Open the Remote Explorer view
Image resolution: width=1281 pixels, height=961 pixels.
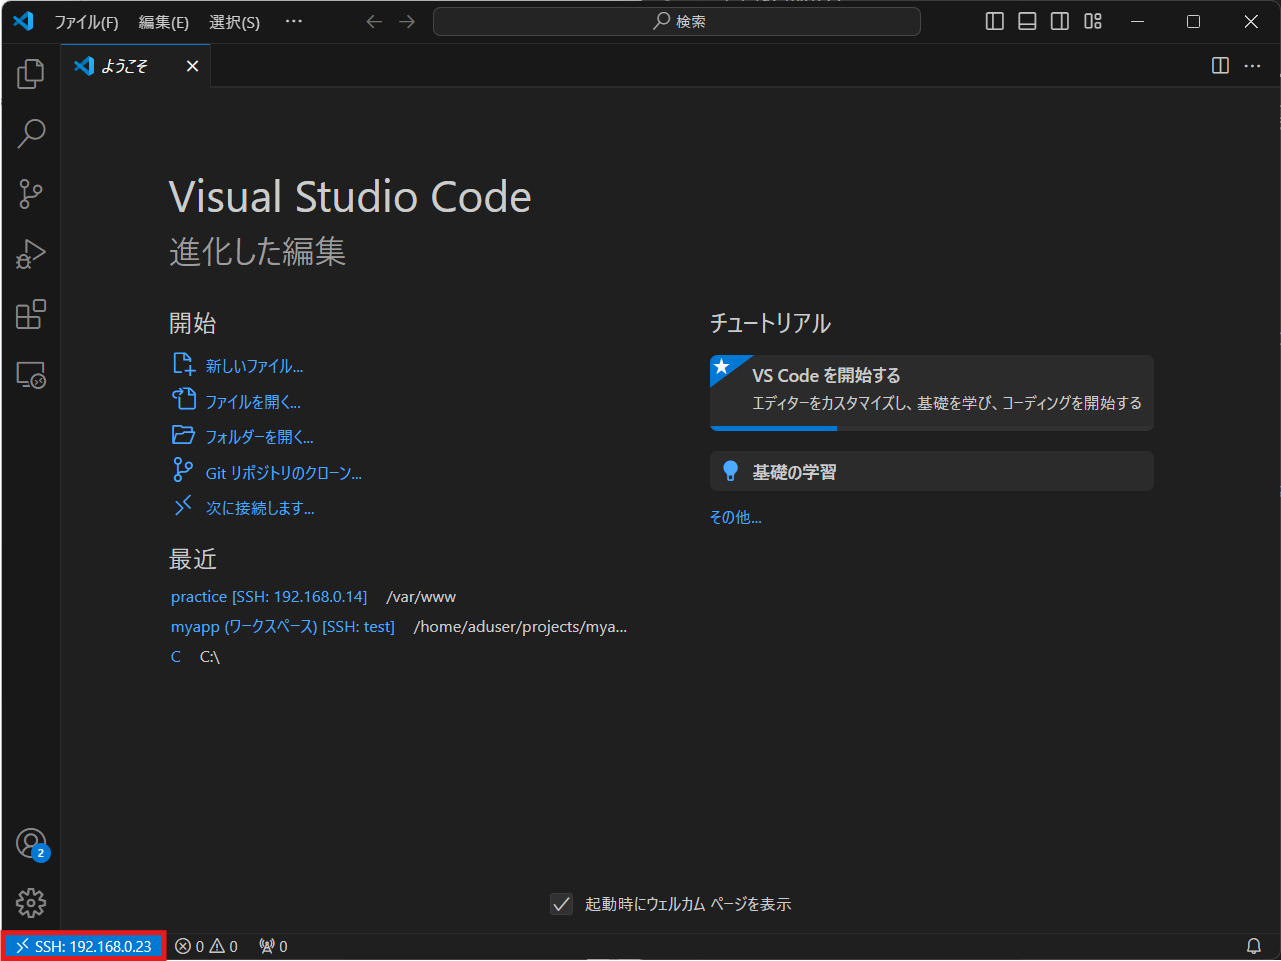31,375
